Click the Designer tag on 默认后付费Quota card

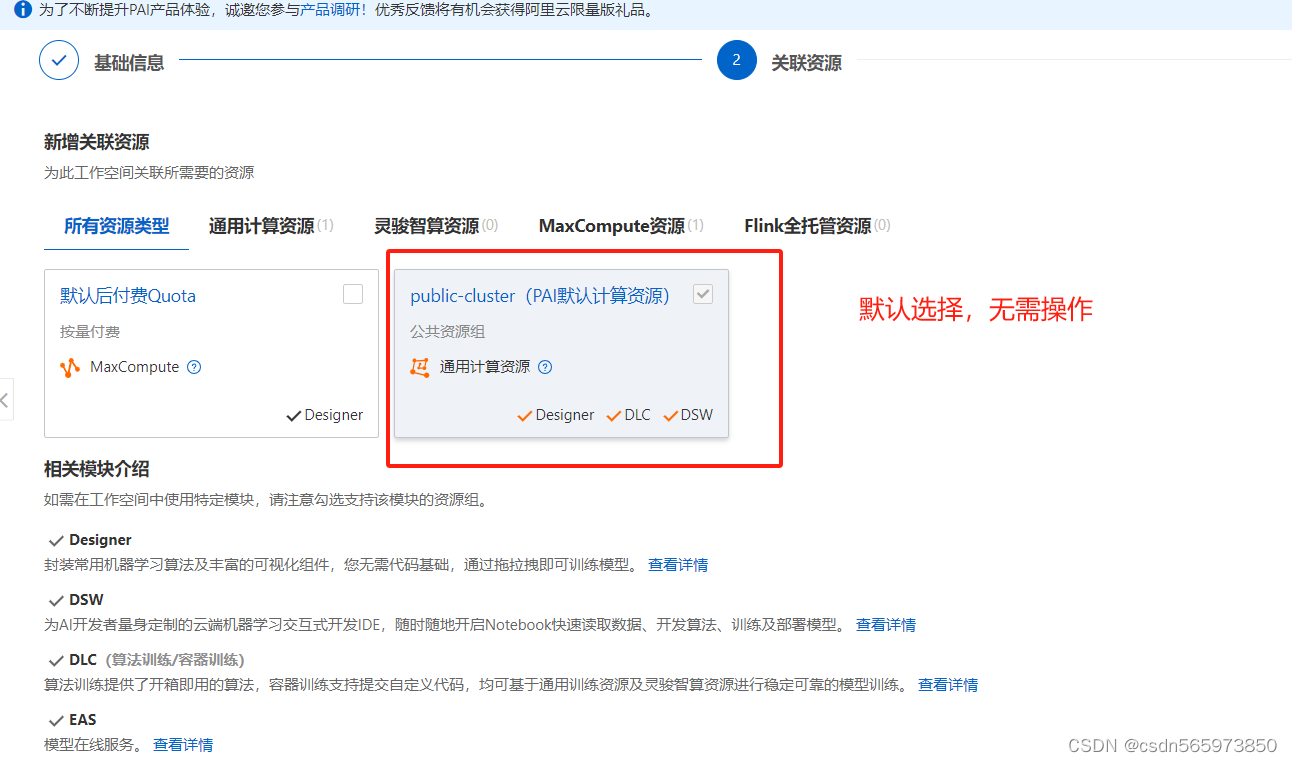[x=325, y=415]
